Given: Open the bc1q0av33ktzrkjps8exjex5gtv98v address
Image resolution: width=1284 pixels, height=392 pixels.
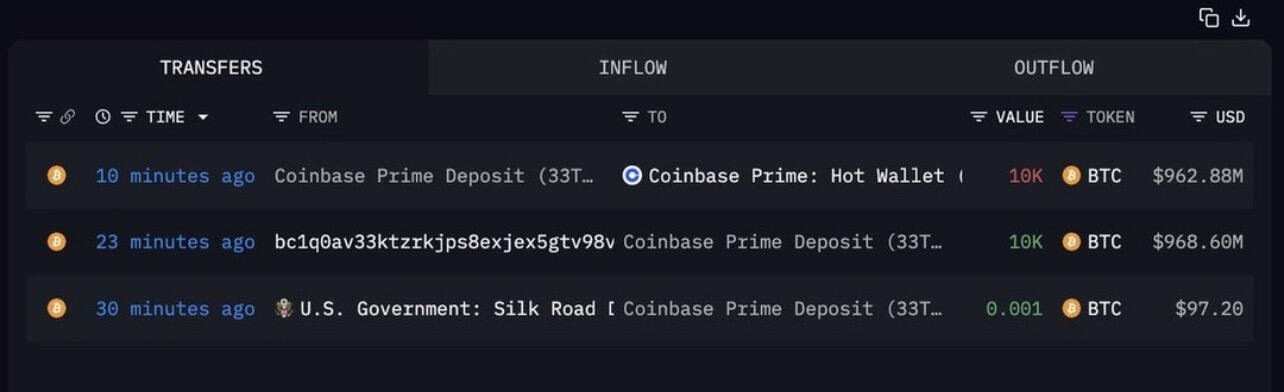Looking at the screenshot, I should (444, 242).
